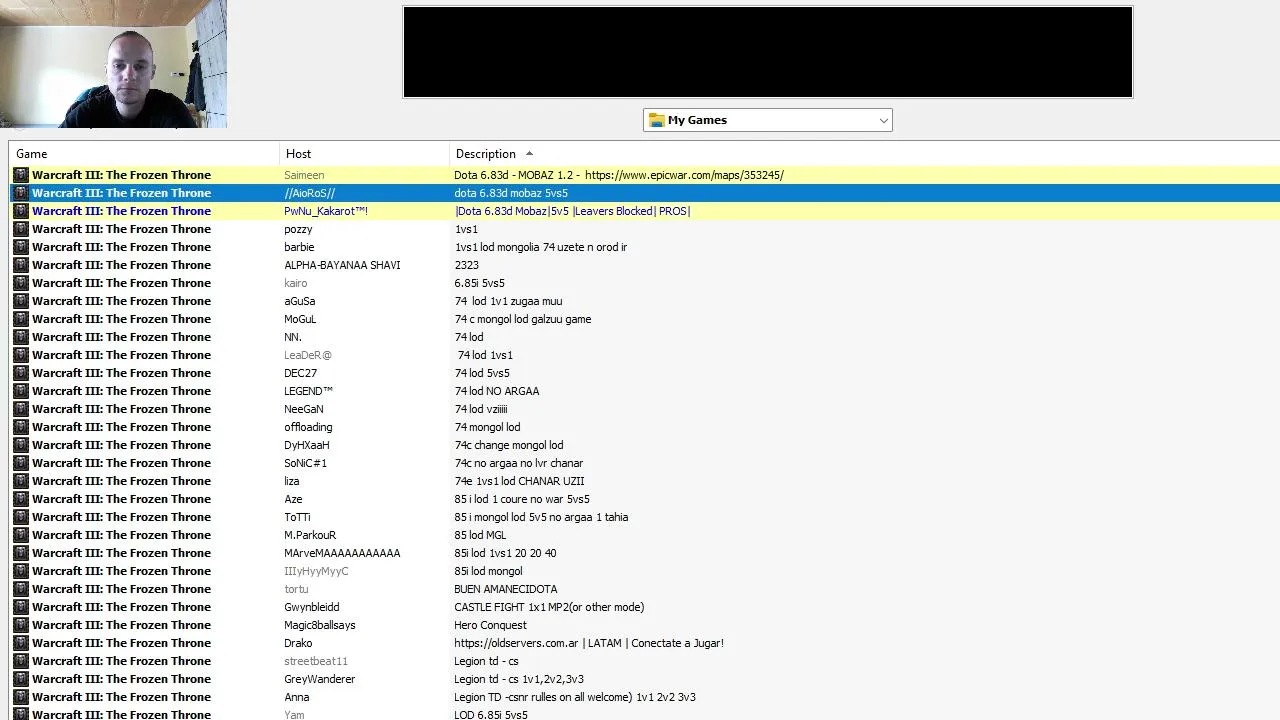Image resolution: width=1280 pixels, height=720 pixels.
Task: Click host name Anna
Action: pos(297,697)
